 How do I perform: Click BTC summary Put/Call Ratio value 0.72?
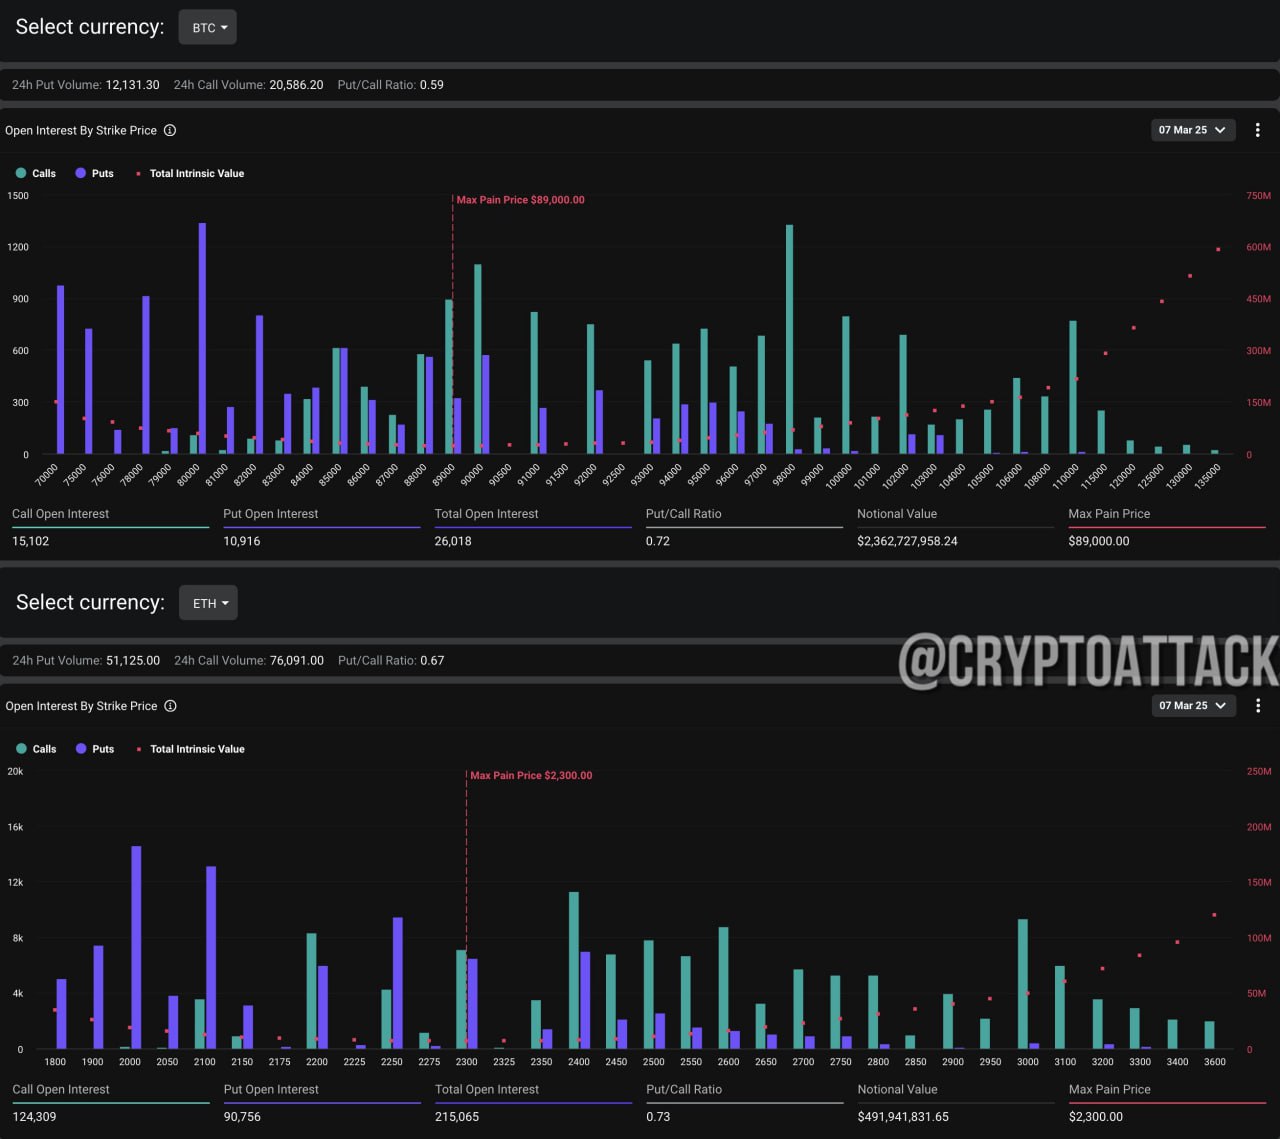[658, 541]
